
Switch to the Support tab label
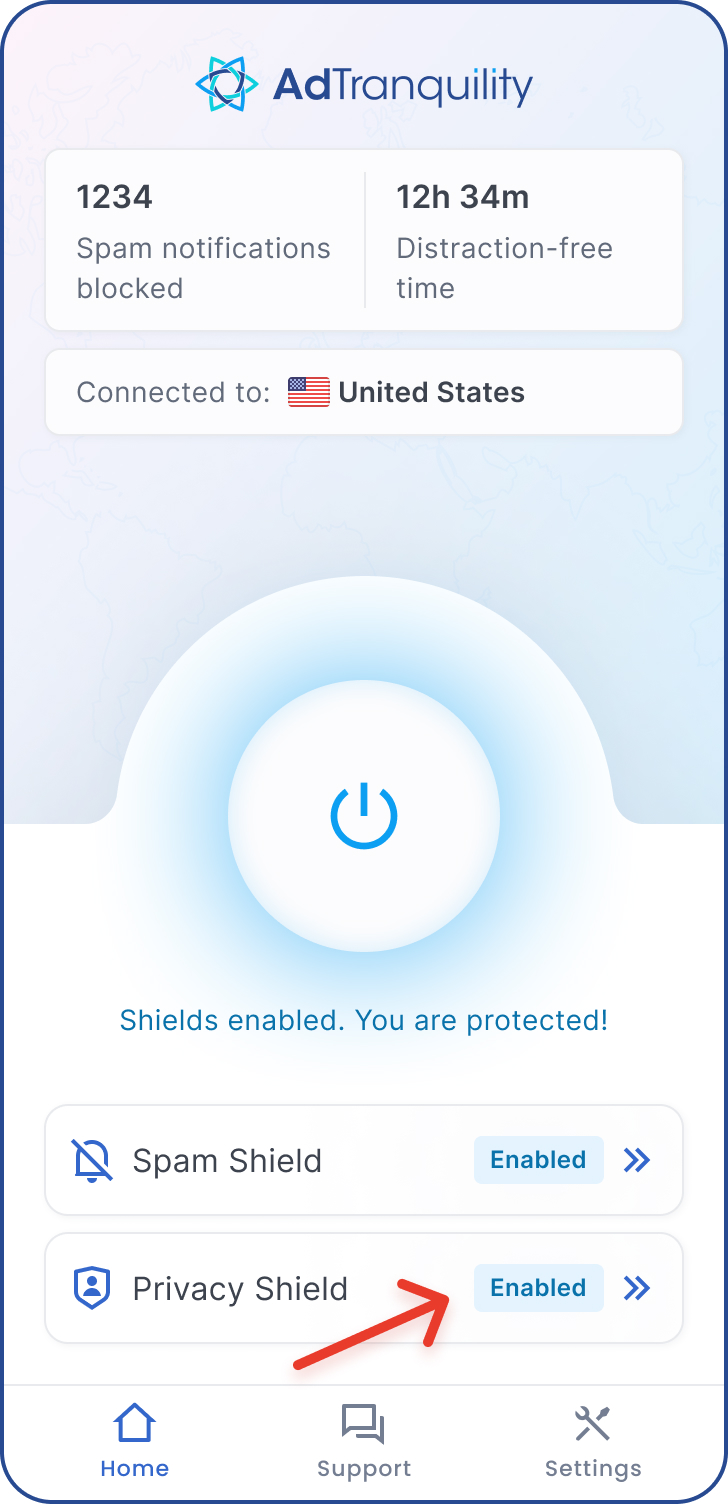[x=364, y=1469]
